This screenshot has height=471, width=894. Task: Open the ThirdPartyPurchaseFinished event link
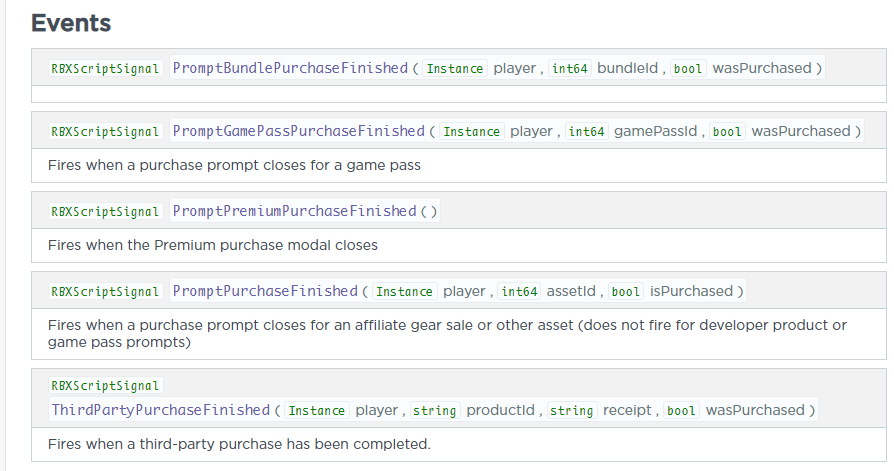160,410
